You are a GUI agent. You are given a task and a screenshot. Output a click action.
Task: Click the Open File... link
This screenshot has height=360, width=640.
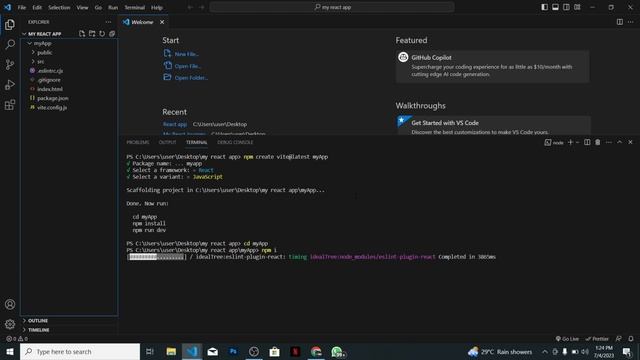(188, 66)
